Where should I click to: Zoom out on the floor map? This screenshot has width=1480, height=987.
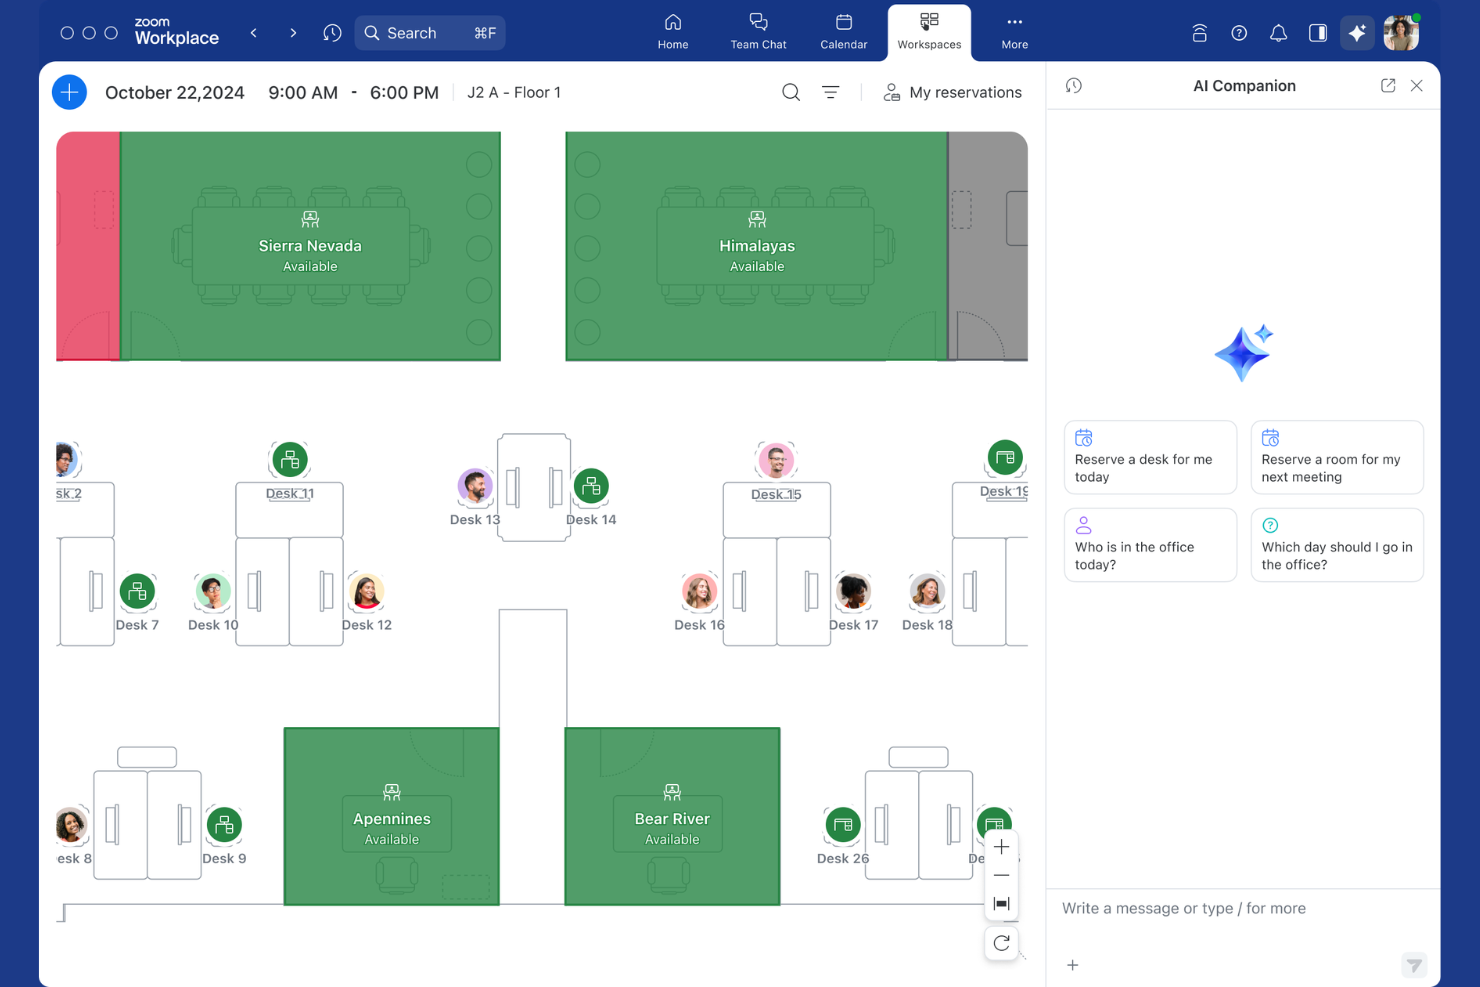[x=1001, y=876]
